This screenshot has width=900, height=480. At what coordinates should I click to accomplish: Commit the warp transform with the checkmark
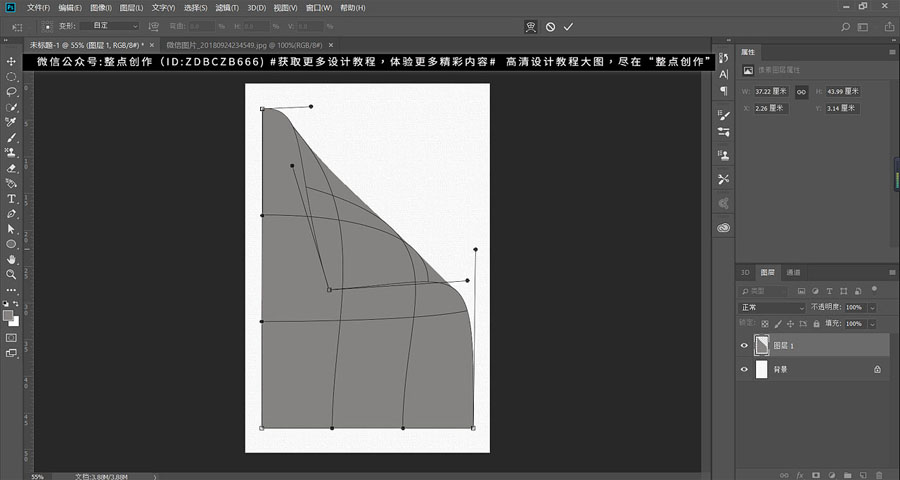tap(568, 26)
